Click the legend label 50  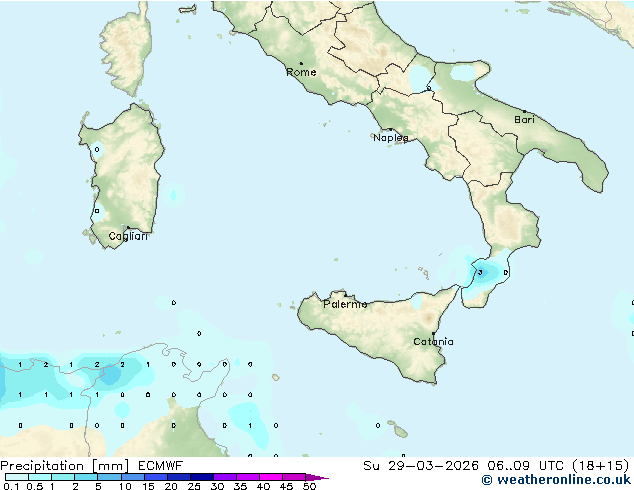pyautogui.click(x=309, y=486)
